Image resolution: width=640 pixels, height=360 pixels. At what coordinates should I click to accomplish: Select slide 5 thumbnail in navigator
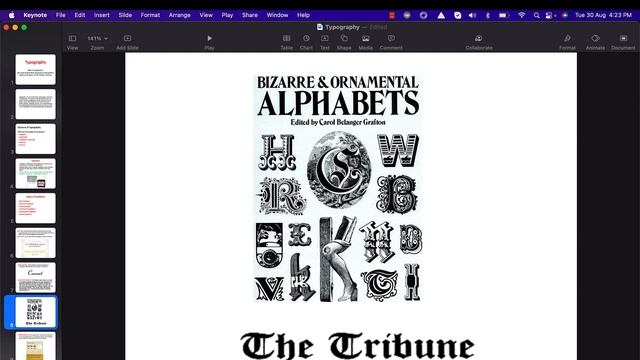point(36,208)
